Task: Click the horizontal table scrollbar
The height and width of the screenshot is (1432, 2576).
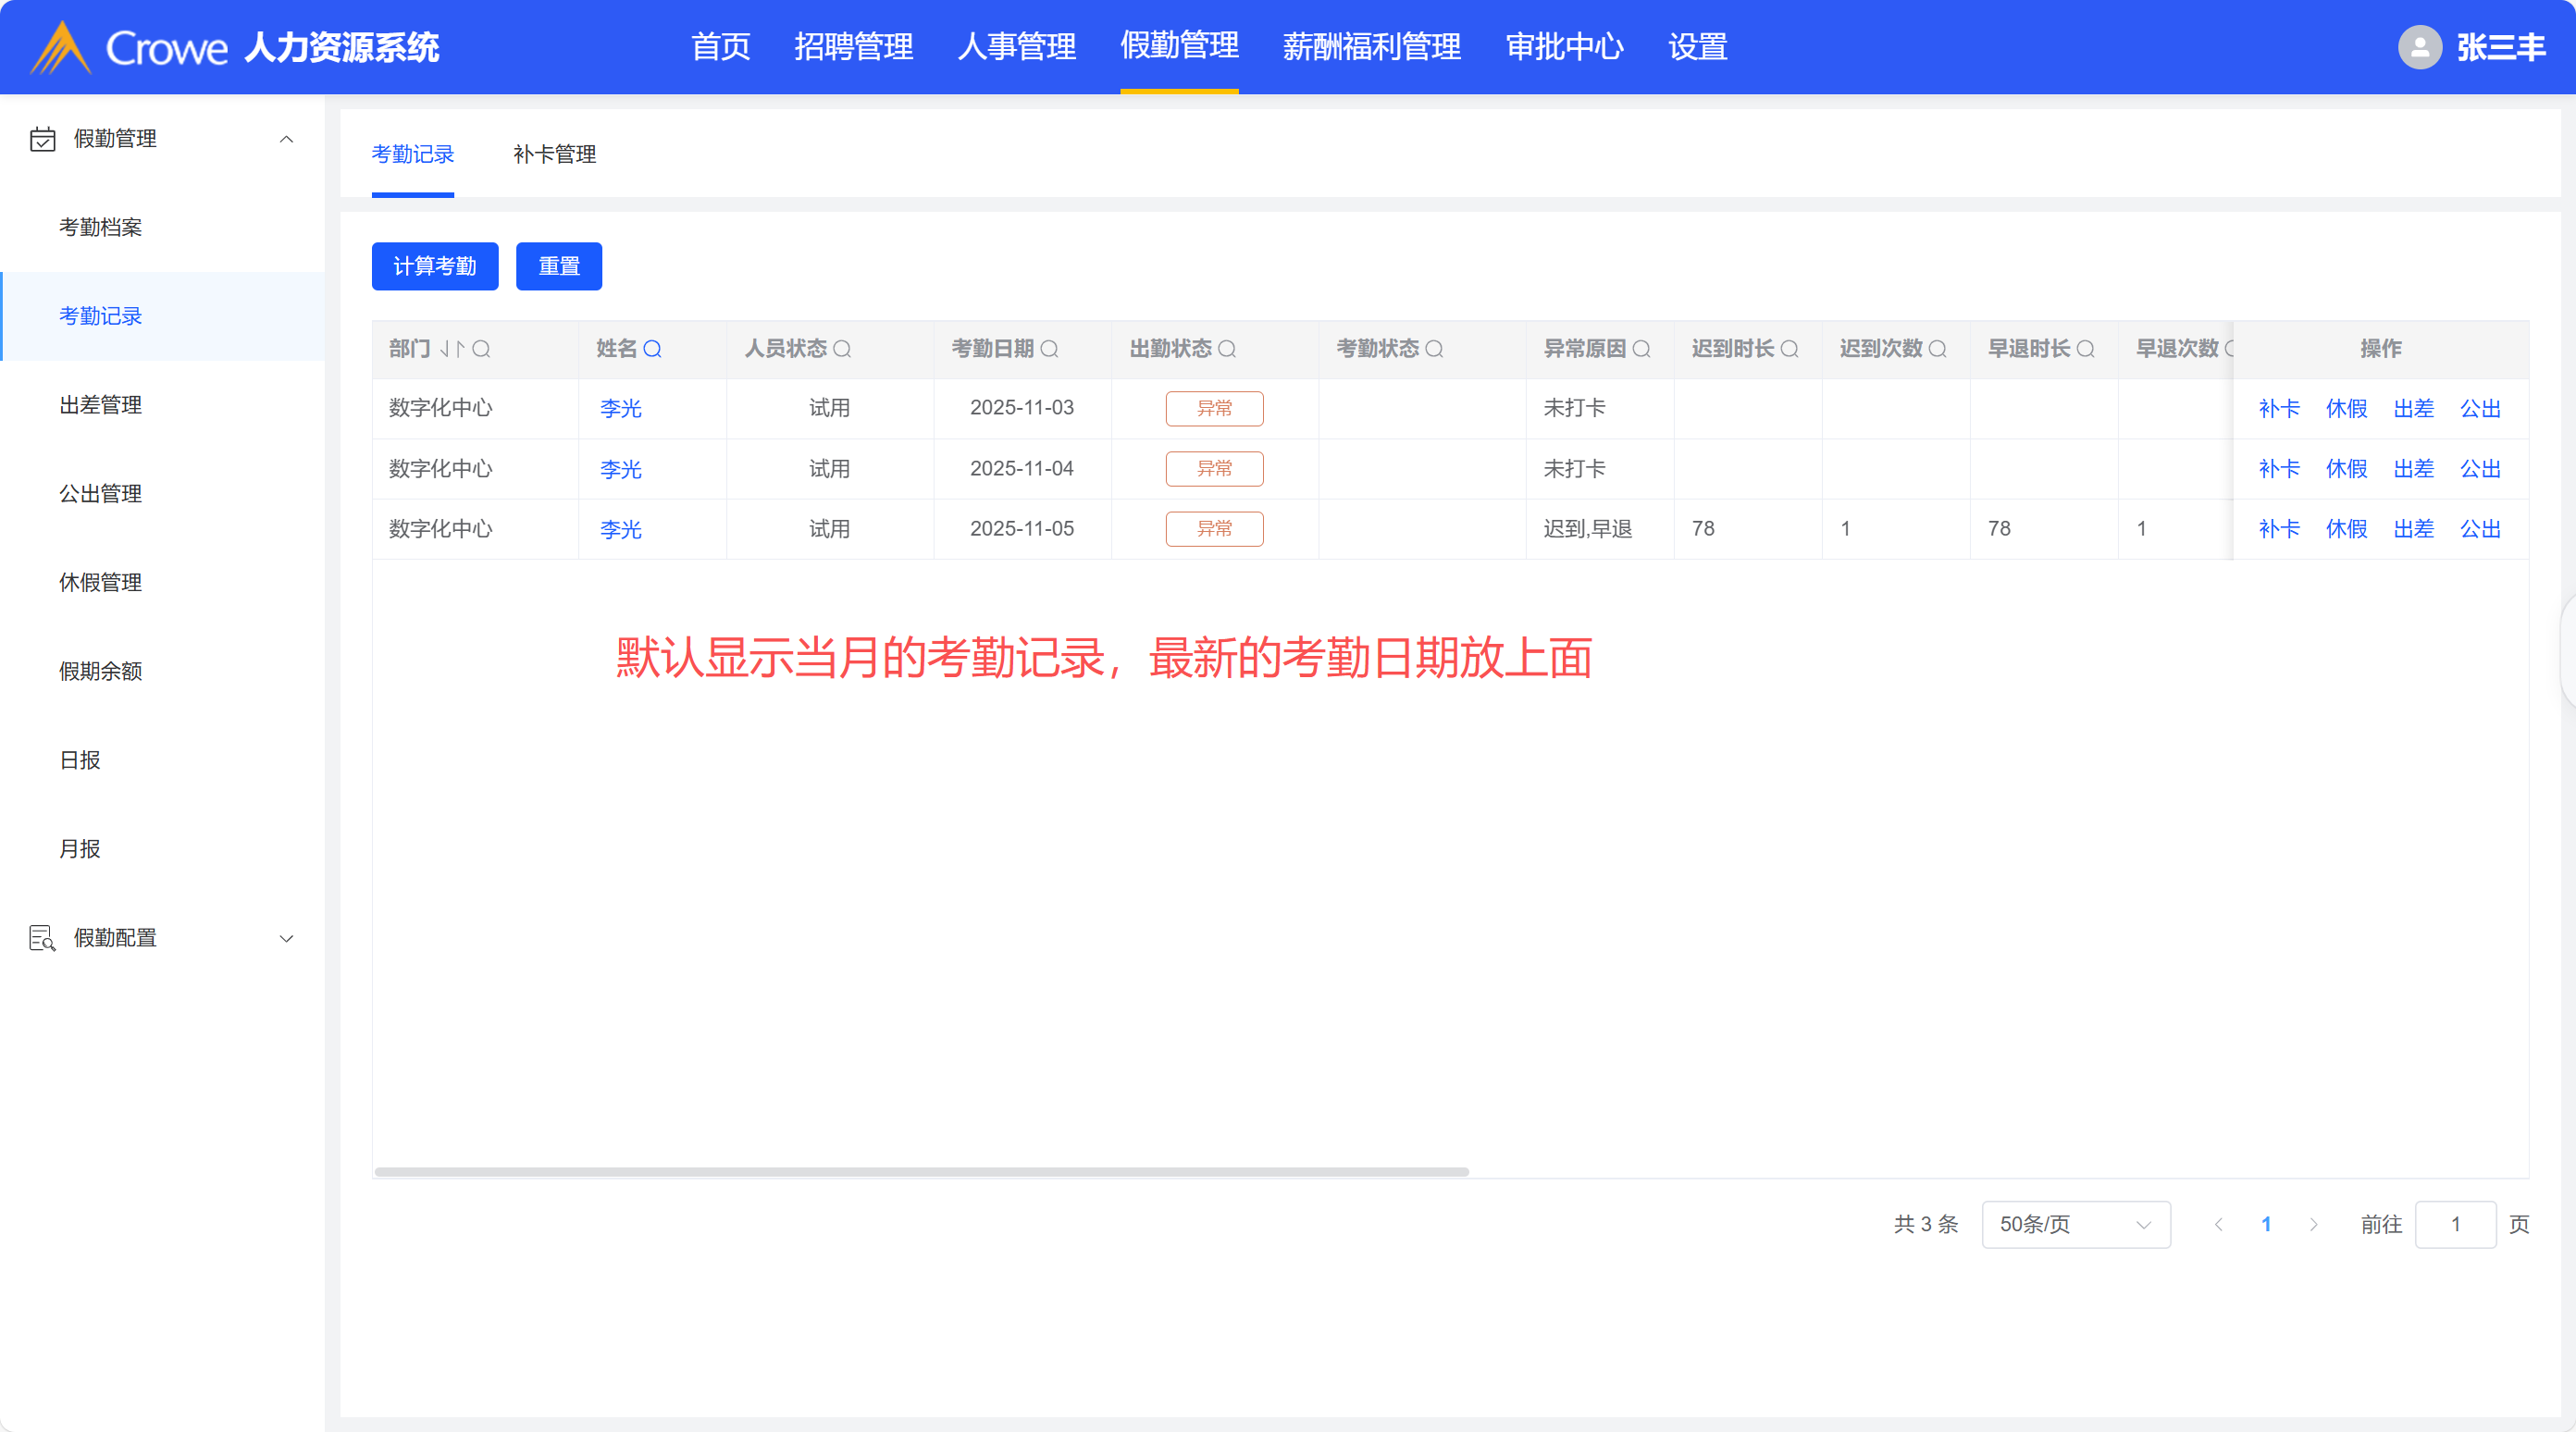Action: pyautogui.click(x=920, y=1171)
